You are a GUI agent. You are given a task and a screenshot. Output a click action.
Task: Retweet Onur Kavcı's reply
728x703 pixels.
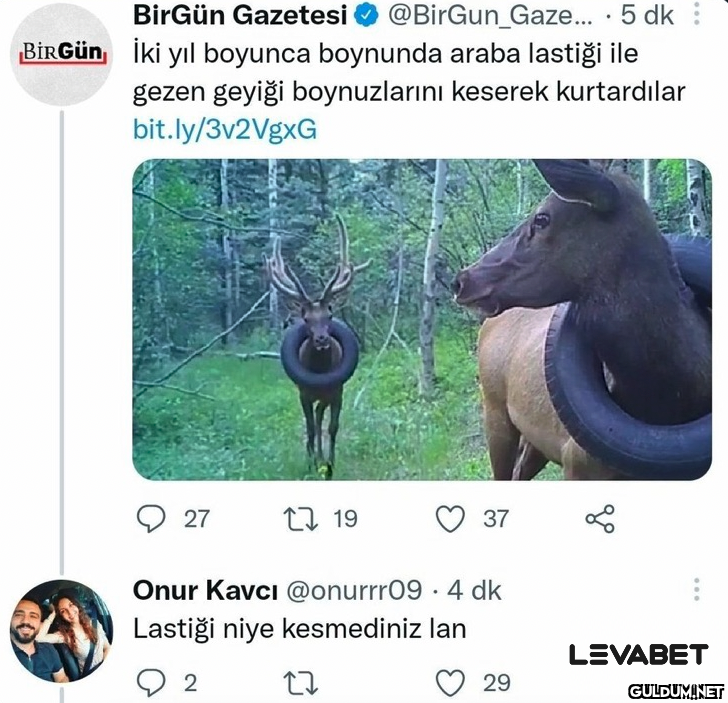click(300, 683)
